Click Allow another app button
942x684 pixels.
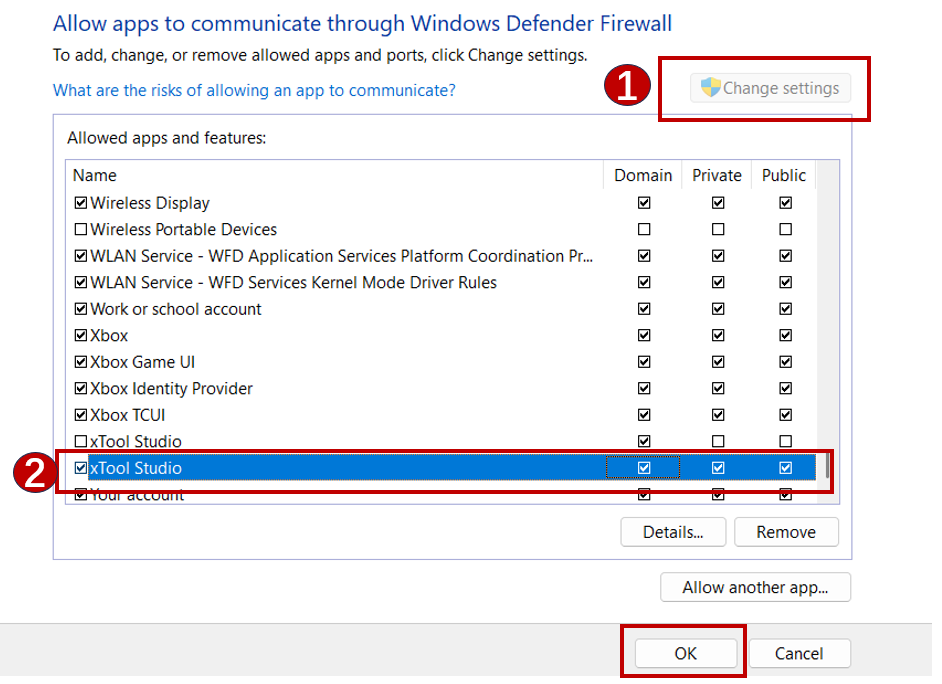pos(755,587)
